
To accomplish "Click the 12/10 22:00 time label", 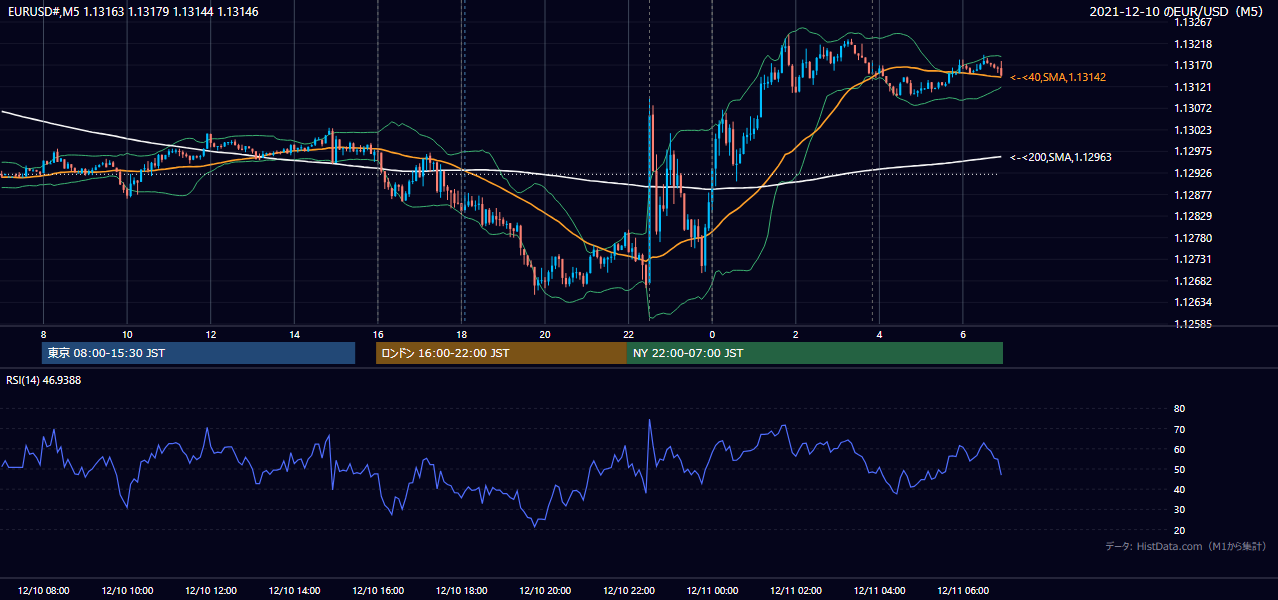I will 628,591.
